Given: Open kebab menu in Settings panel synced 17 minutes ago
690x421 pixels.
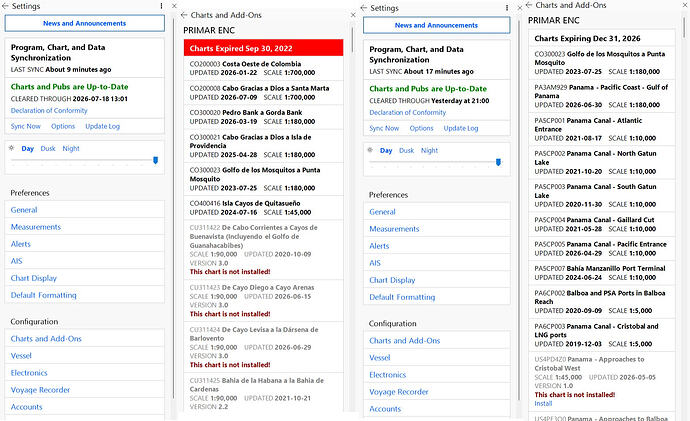Looking at the screenshot, I should pos(507,8).
